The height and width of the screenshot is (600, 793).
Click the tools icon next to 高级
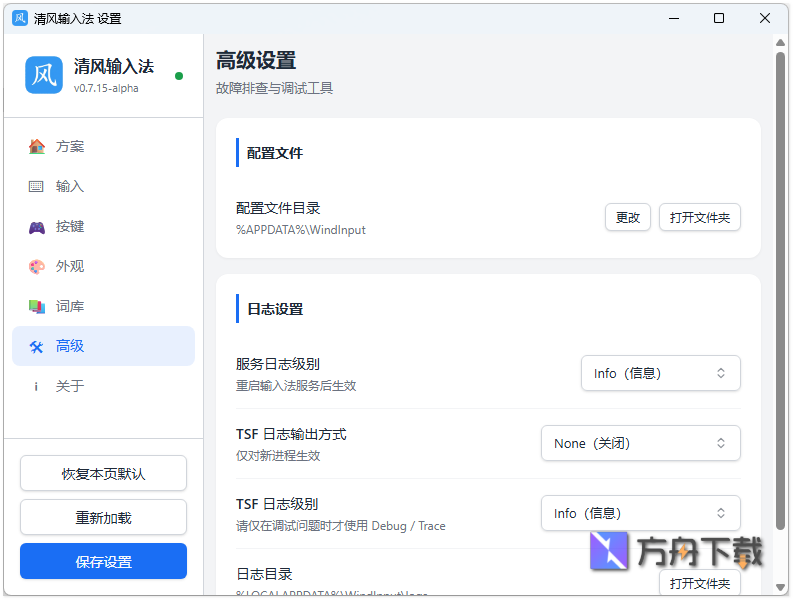pos(36,347)
